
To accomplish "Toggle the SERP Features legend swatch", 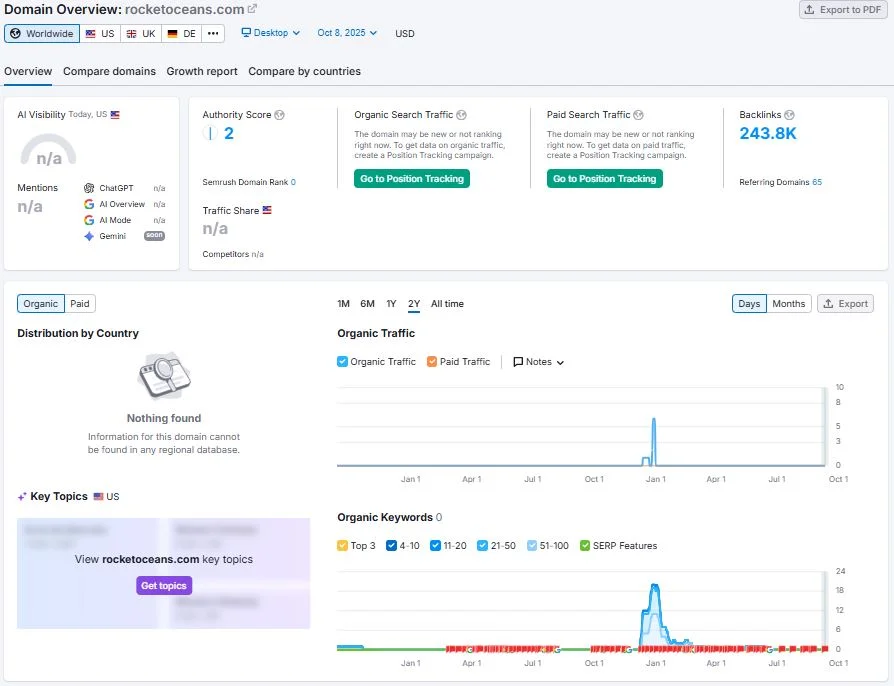I will click(585, 546).
